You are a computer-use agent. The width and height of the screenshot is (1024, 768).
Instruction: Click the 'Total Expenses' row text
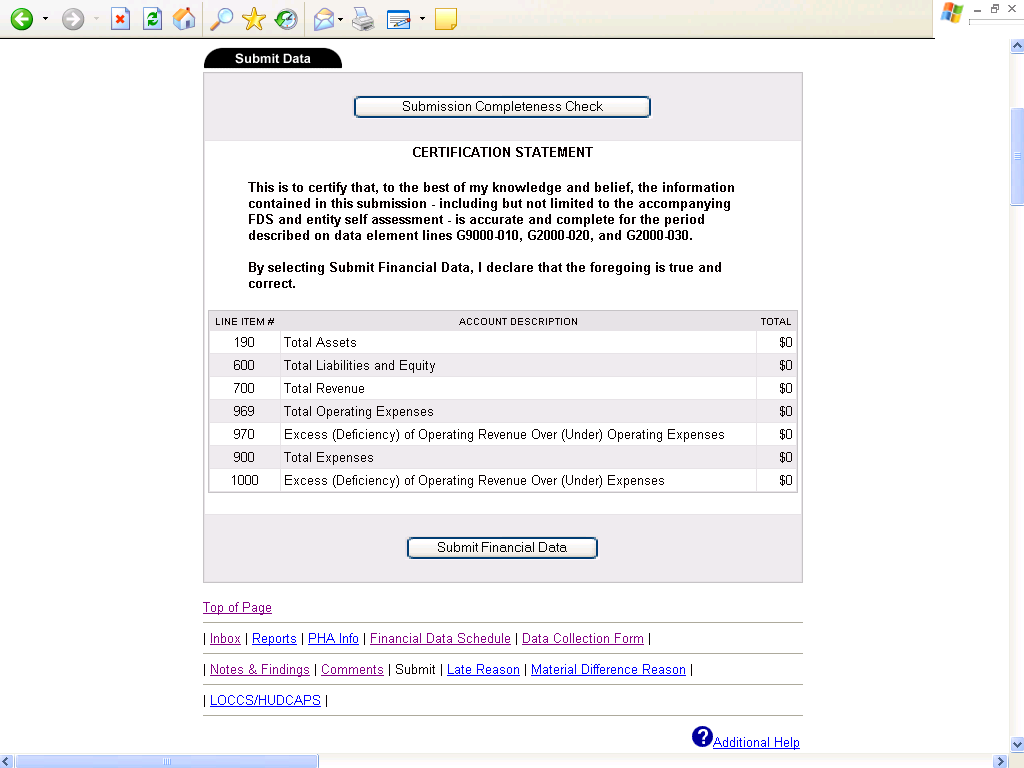328,457
